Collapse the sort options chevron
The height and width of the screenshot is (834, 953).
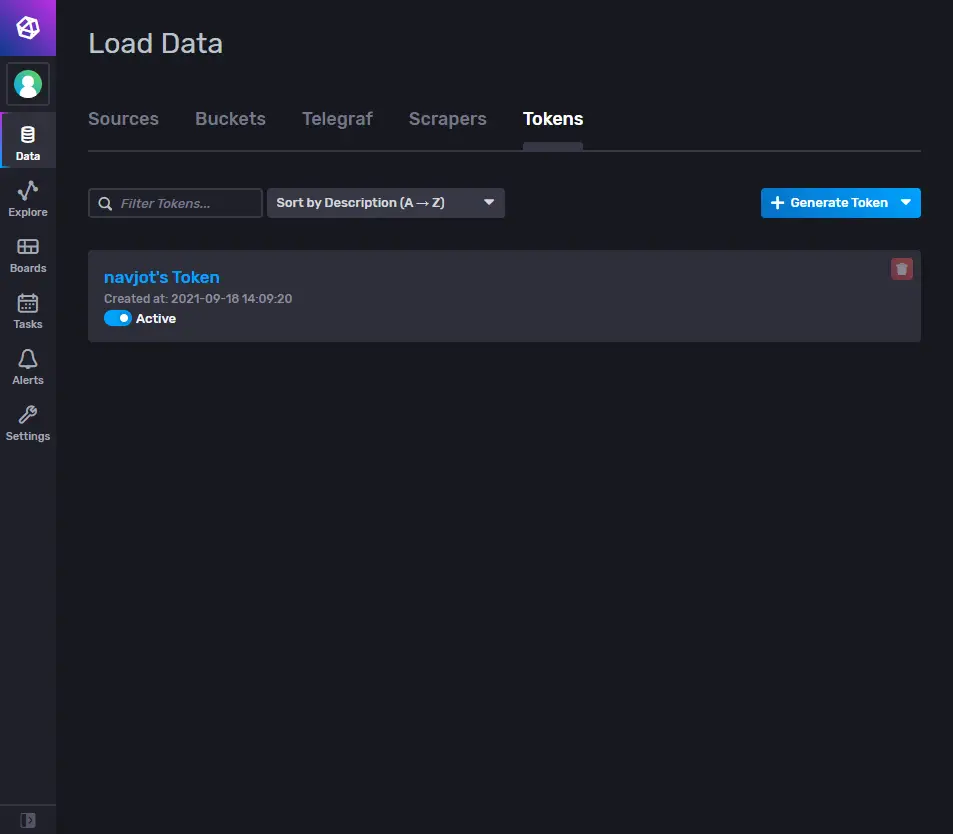[489, 202]
